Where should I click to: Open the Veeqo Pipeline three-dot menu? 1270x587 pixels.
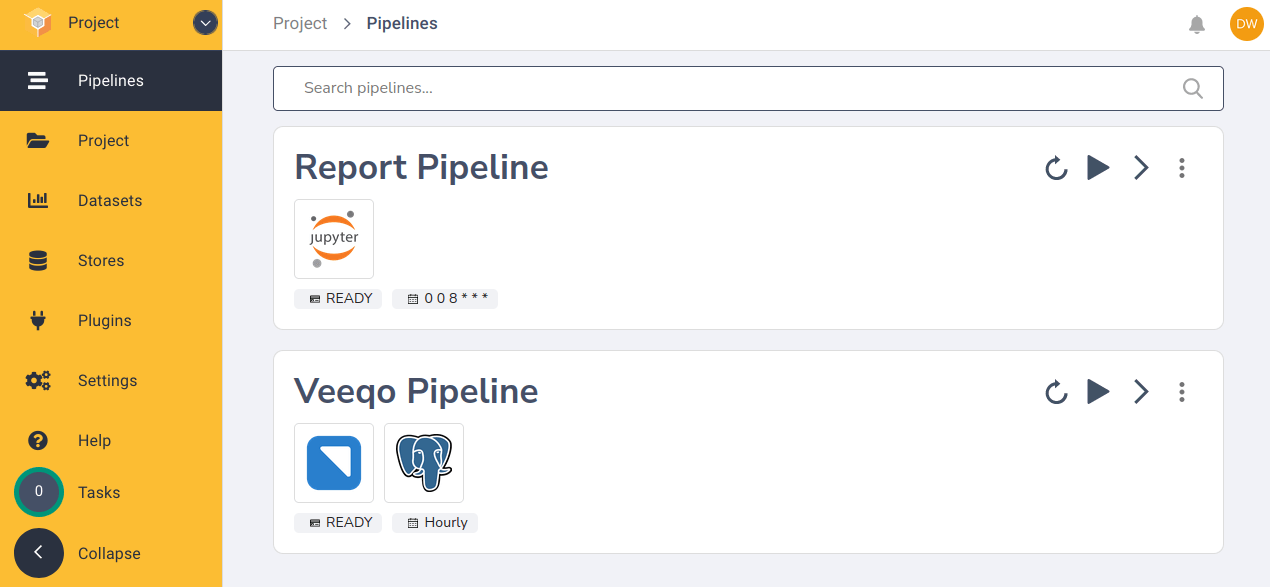click(1182, 392)
